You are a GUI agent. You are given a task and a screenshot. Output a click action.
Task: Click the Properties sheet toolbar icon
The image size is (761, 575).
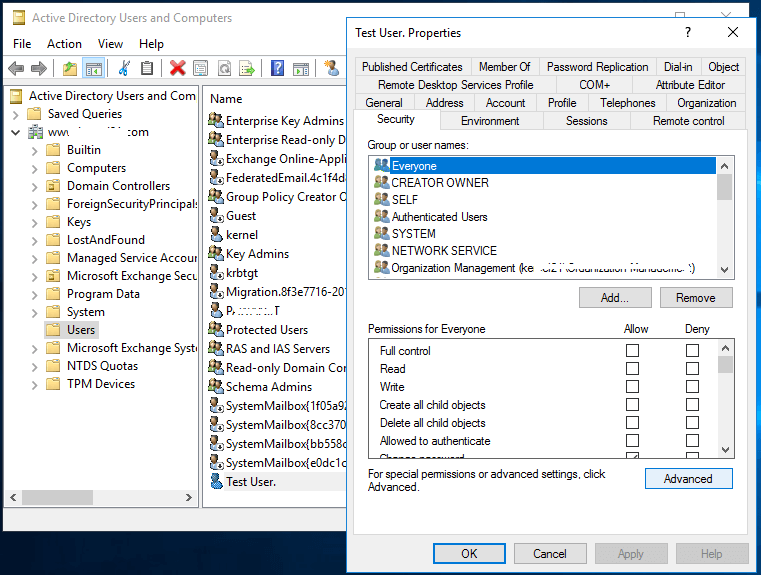click(x=200, y=68)
